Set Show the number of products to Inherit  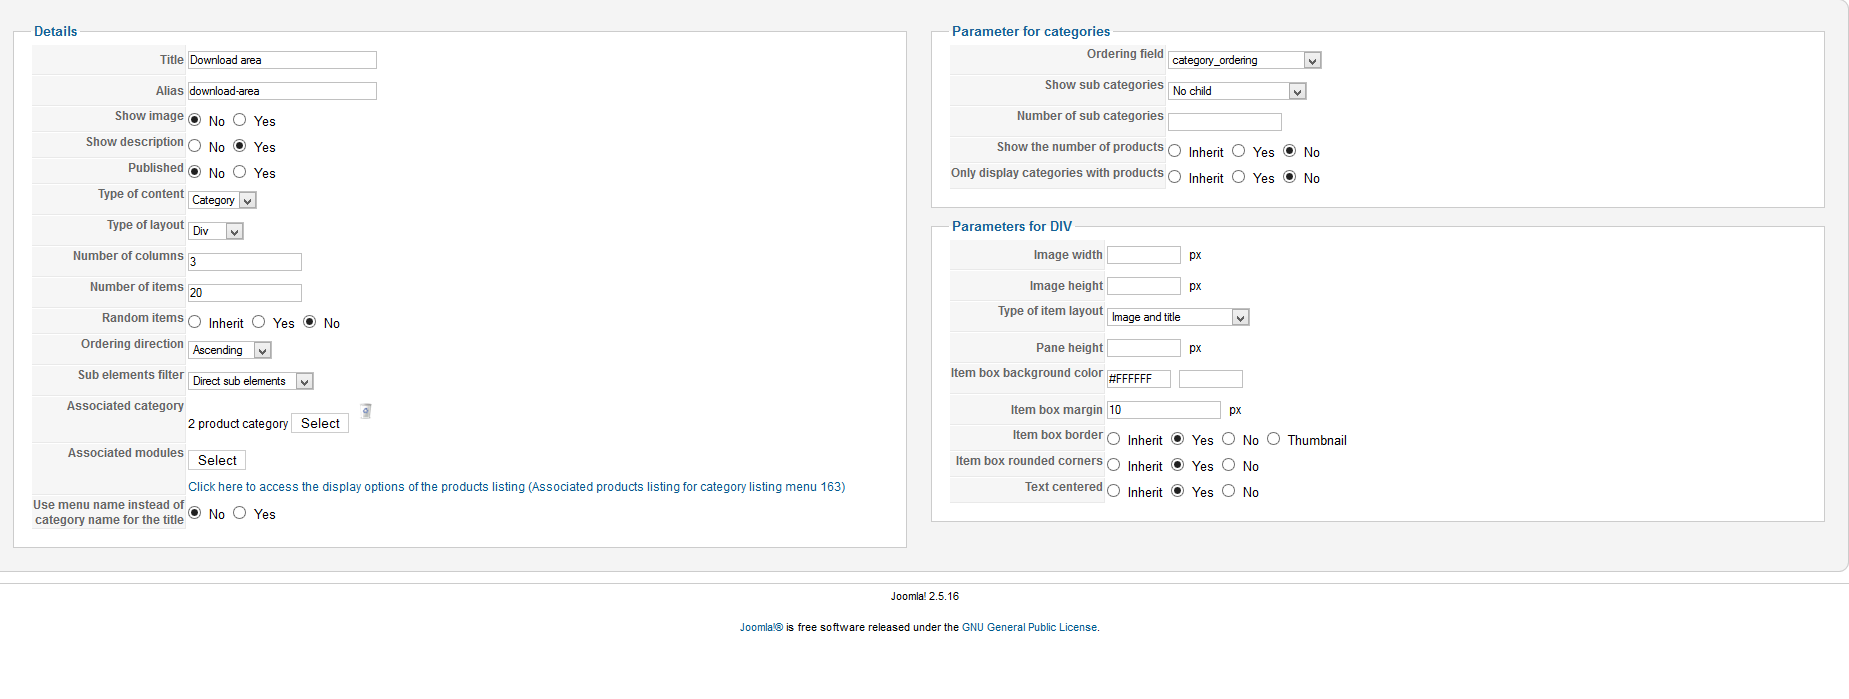[1175, 151]
